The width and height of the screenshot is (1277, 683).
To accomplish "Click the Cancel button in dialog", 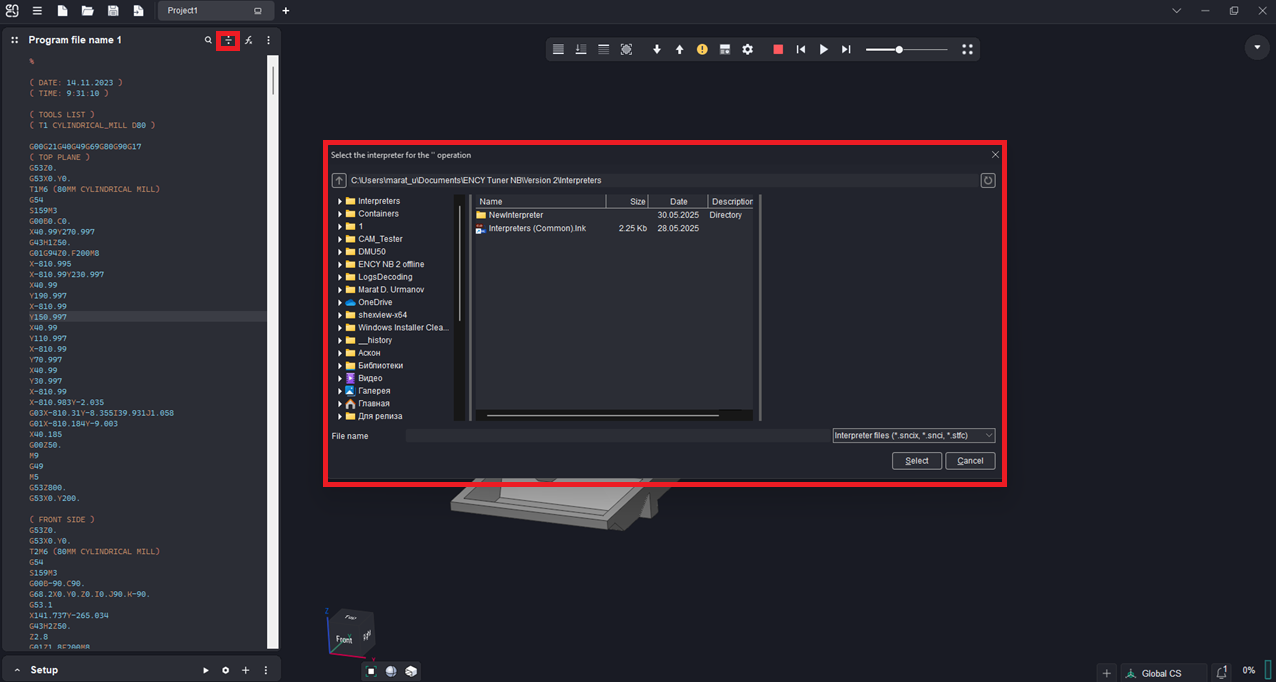I will (x=969, y=461).
